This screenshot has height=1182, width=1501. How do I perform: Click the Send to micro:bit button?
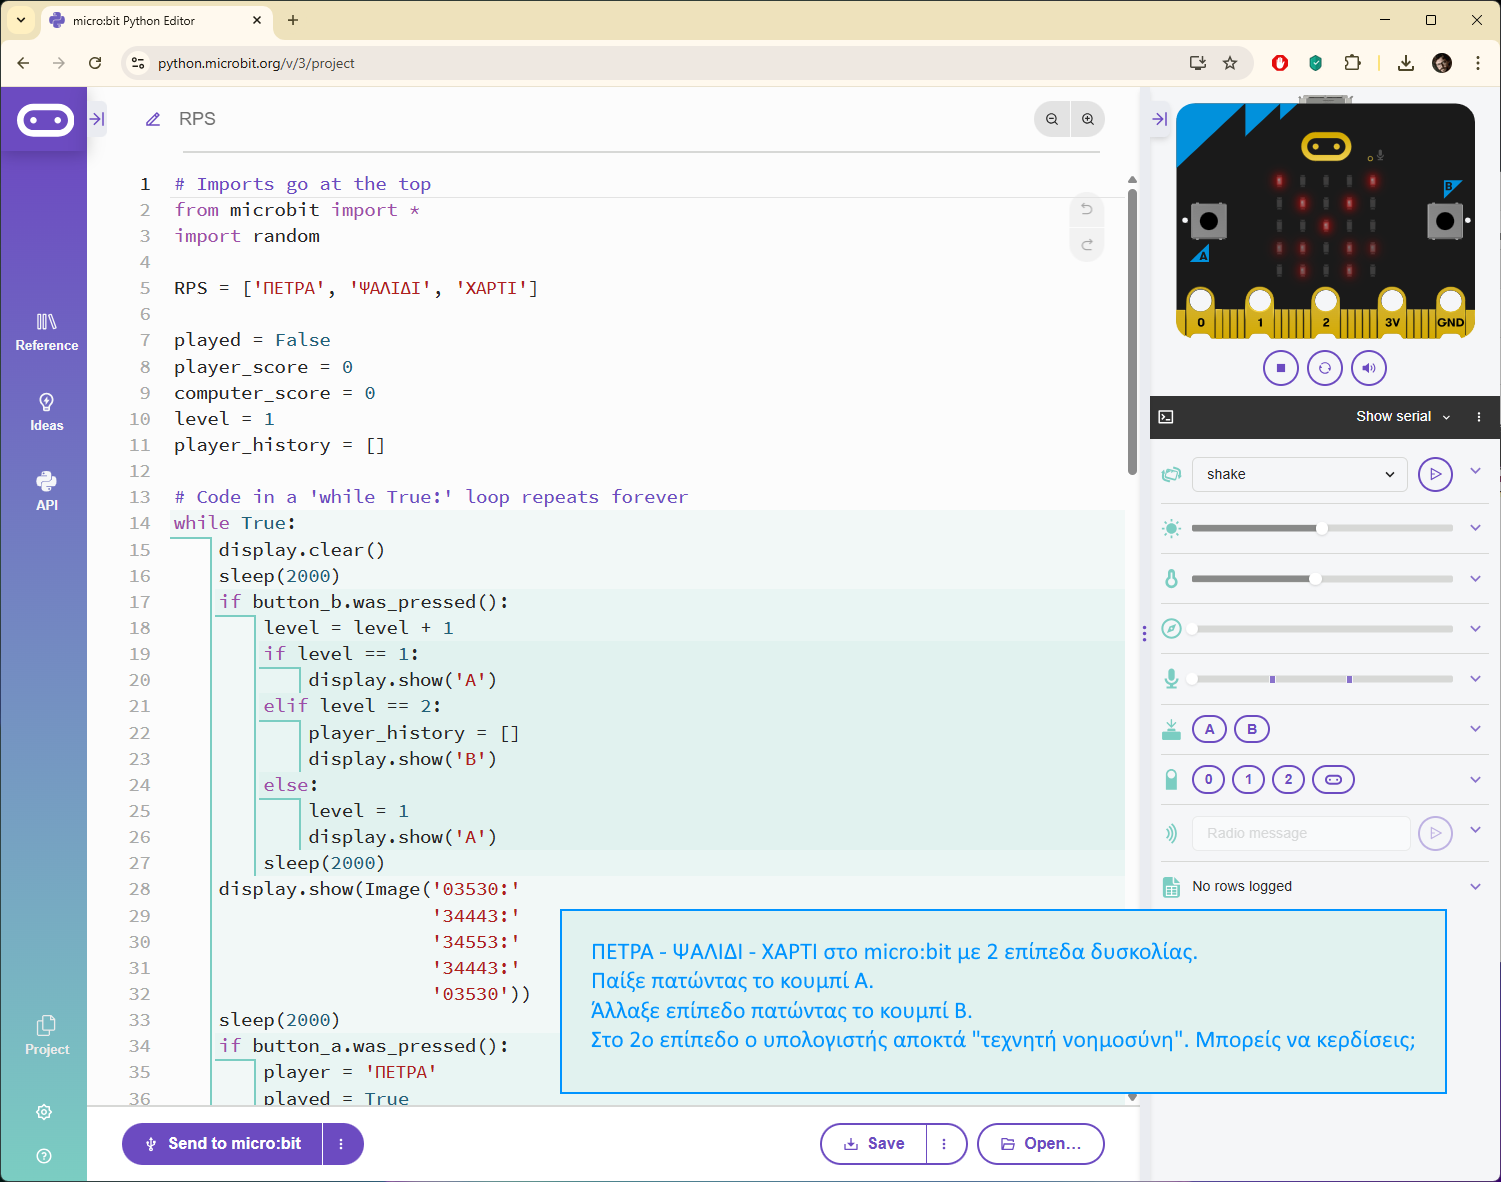[222, 1144]
